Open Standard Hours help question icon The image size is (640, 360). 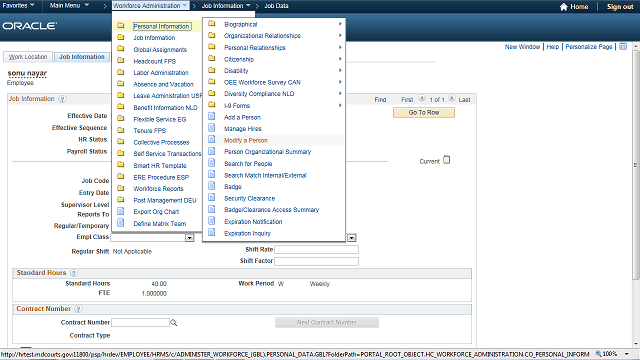74,273
